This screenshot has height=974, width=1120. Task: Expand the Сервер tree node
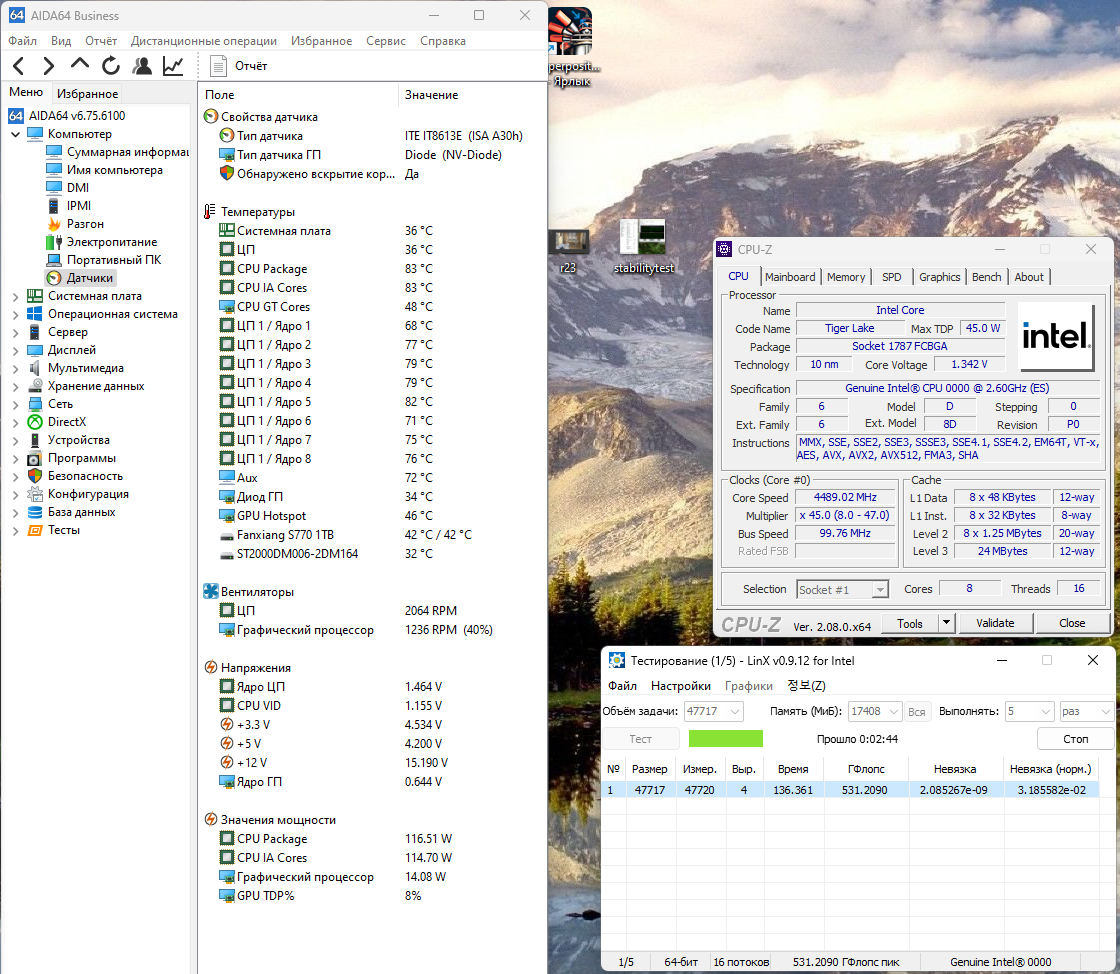pos(15,332)
